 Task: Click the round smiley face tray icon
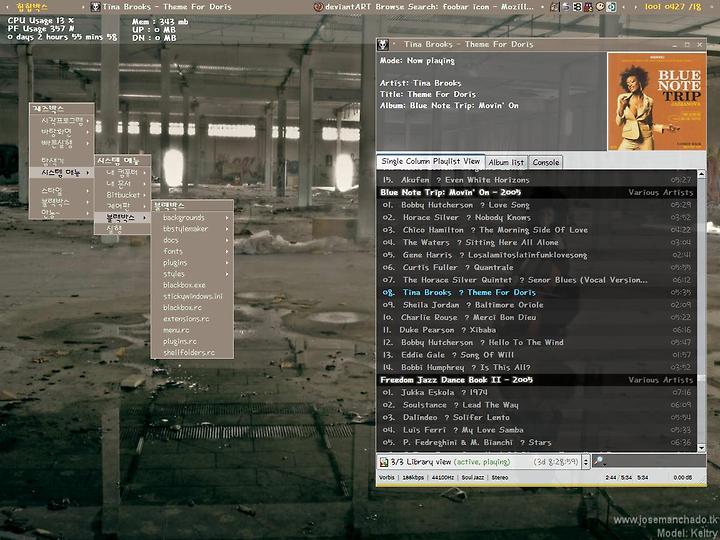pyautogui.click(x=600, y=7)
